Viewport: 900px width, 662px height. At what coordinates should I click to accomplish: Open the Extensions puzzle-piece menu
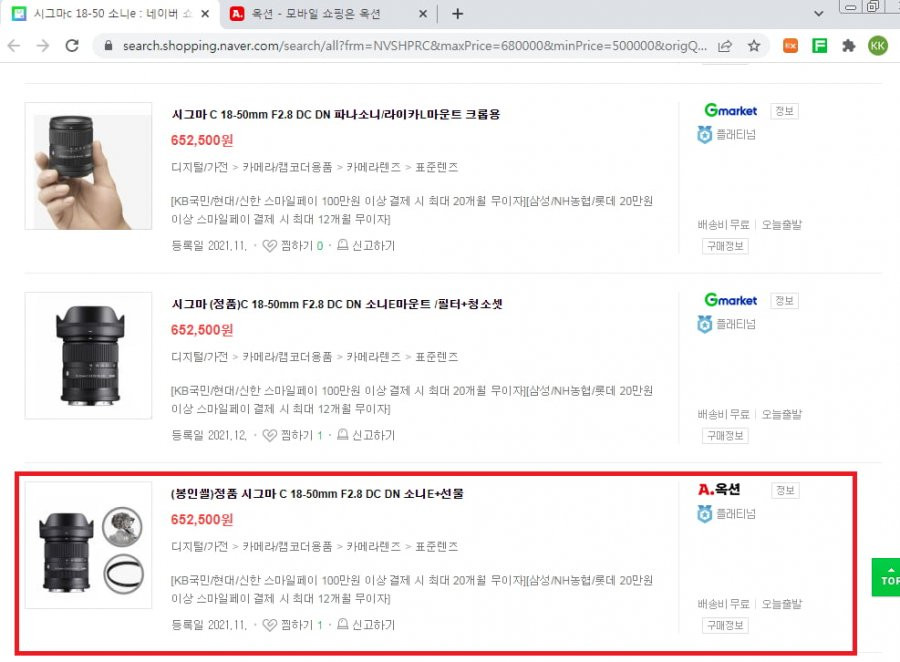[848, 45]
